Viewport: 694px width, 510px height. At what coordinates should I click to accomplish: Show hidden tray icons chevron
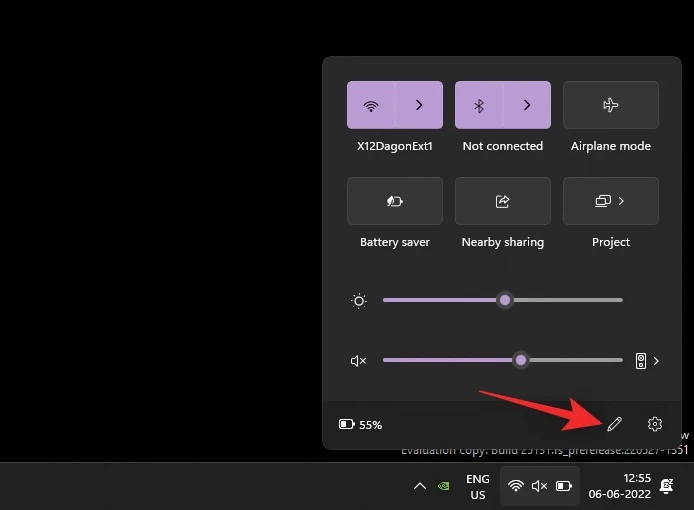click(x=420, y=486)
